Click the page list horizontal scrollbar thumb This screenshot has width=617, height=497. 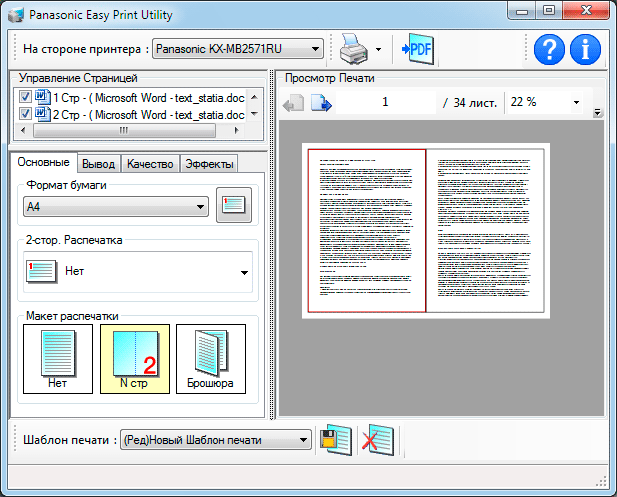click(x=124, y=130)
